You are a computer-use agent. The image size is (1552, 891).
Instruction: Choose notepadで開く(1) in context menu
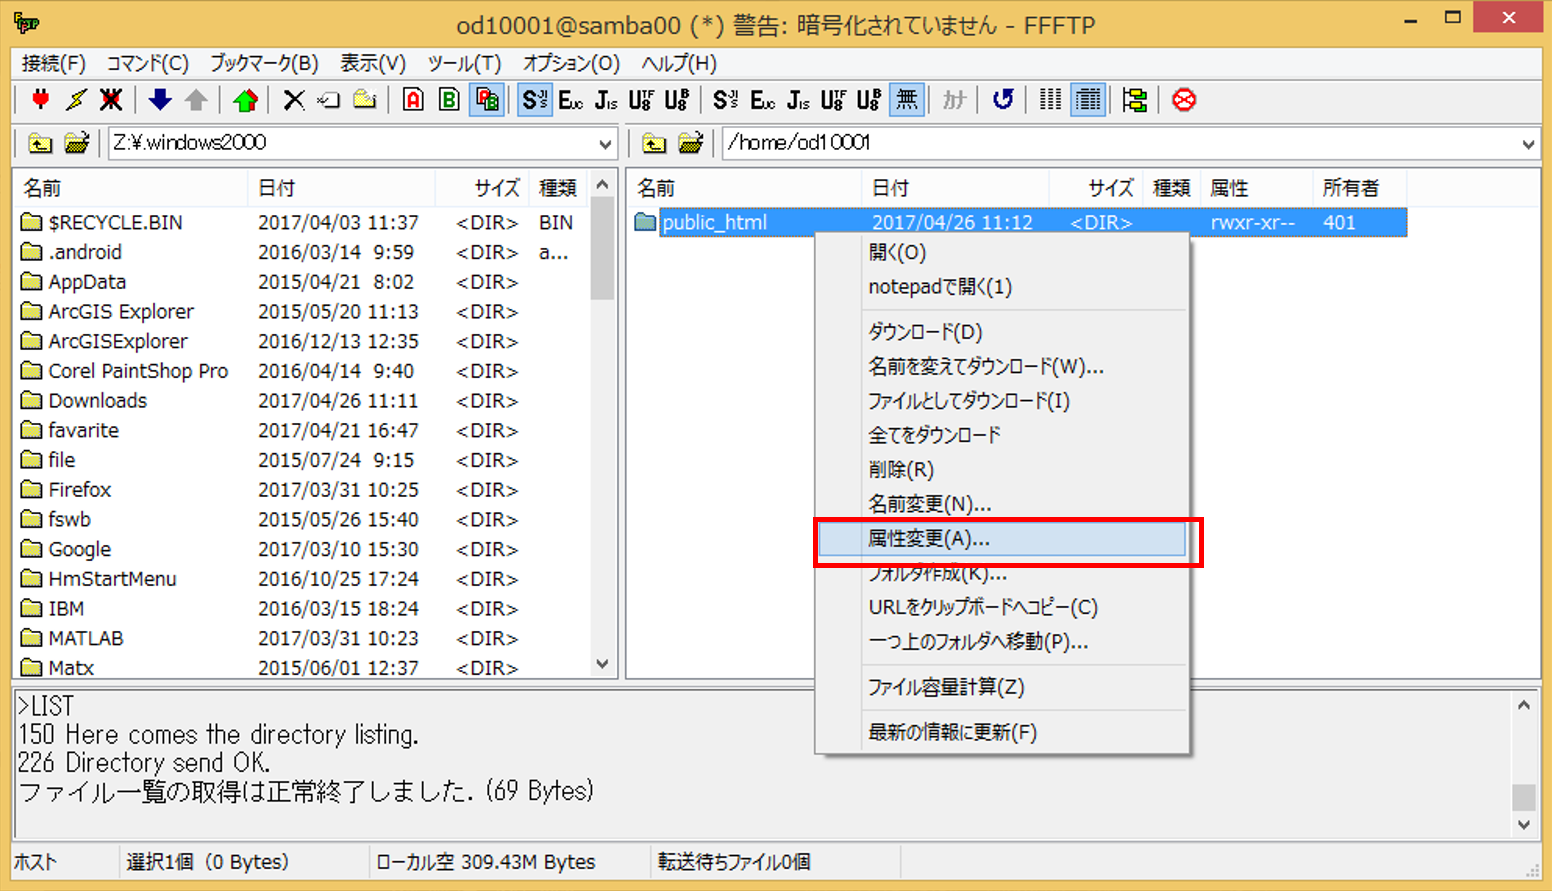1002,287
